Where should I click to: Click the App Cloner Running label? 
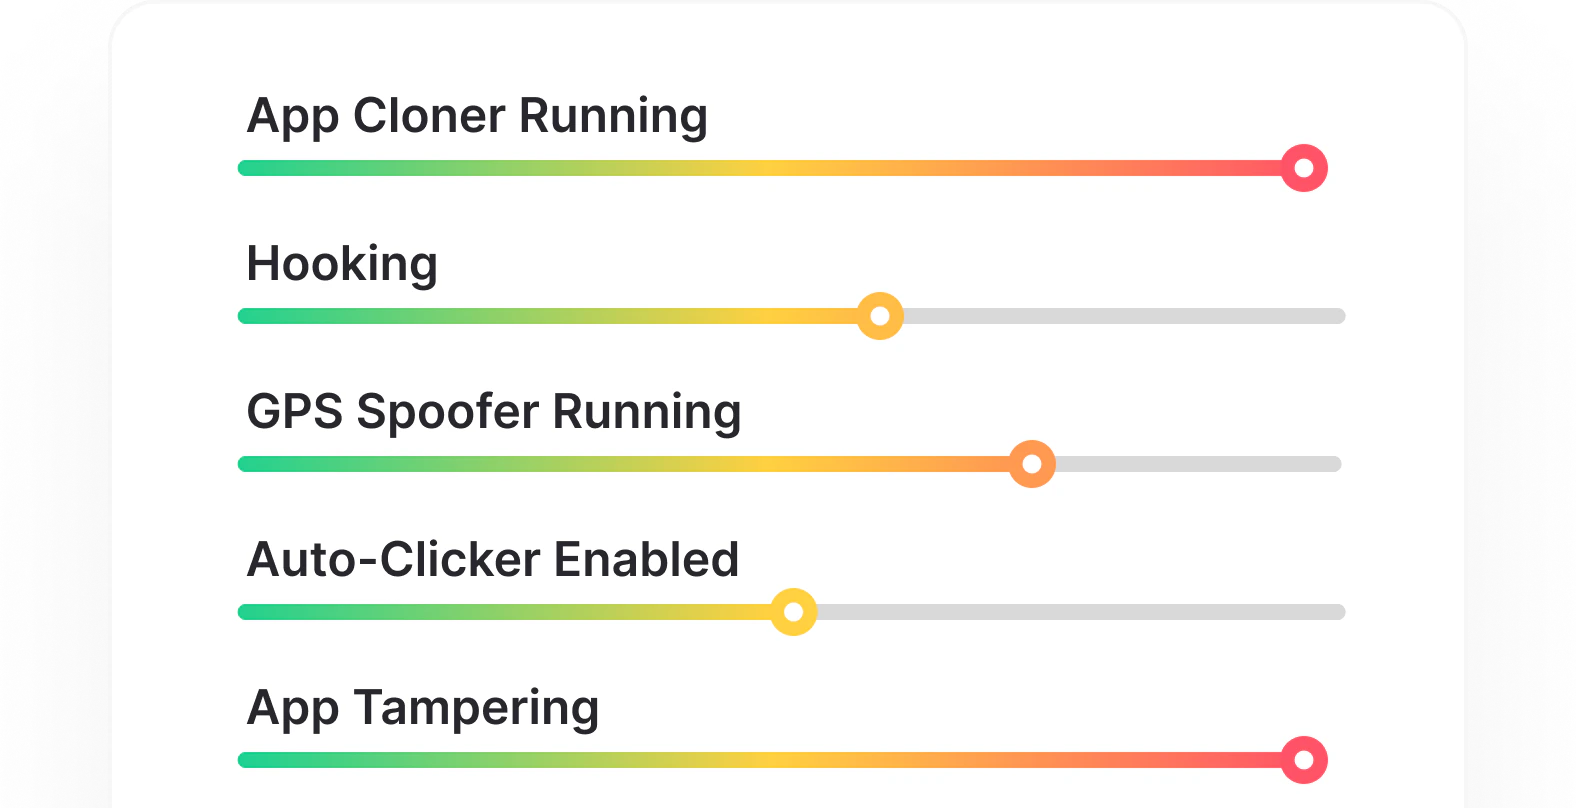click(x=477, y=116)
